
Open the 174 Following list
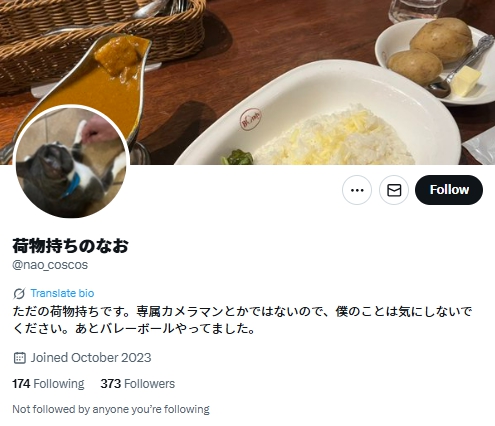48,384
